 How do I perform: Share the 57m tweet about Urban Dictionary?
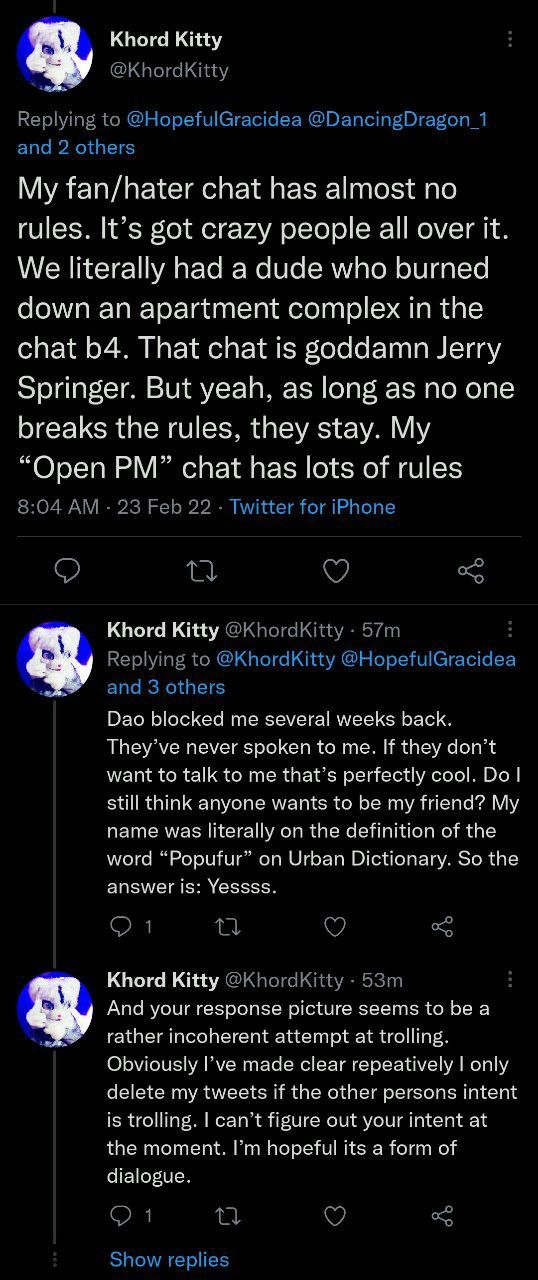[x=442, y=927]
